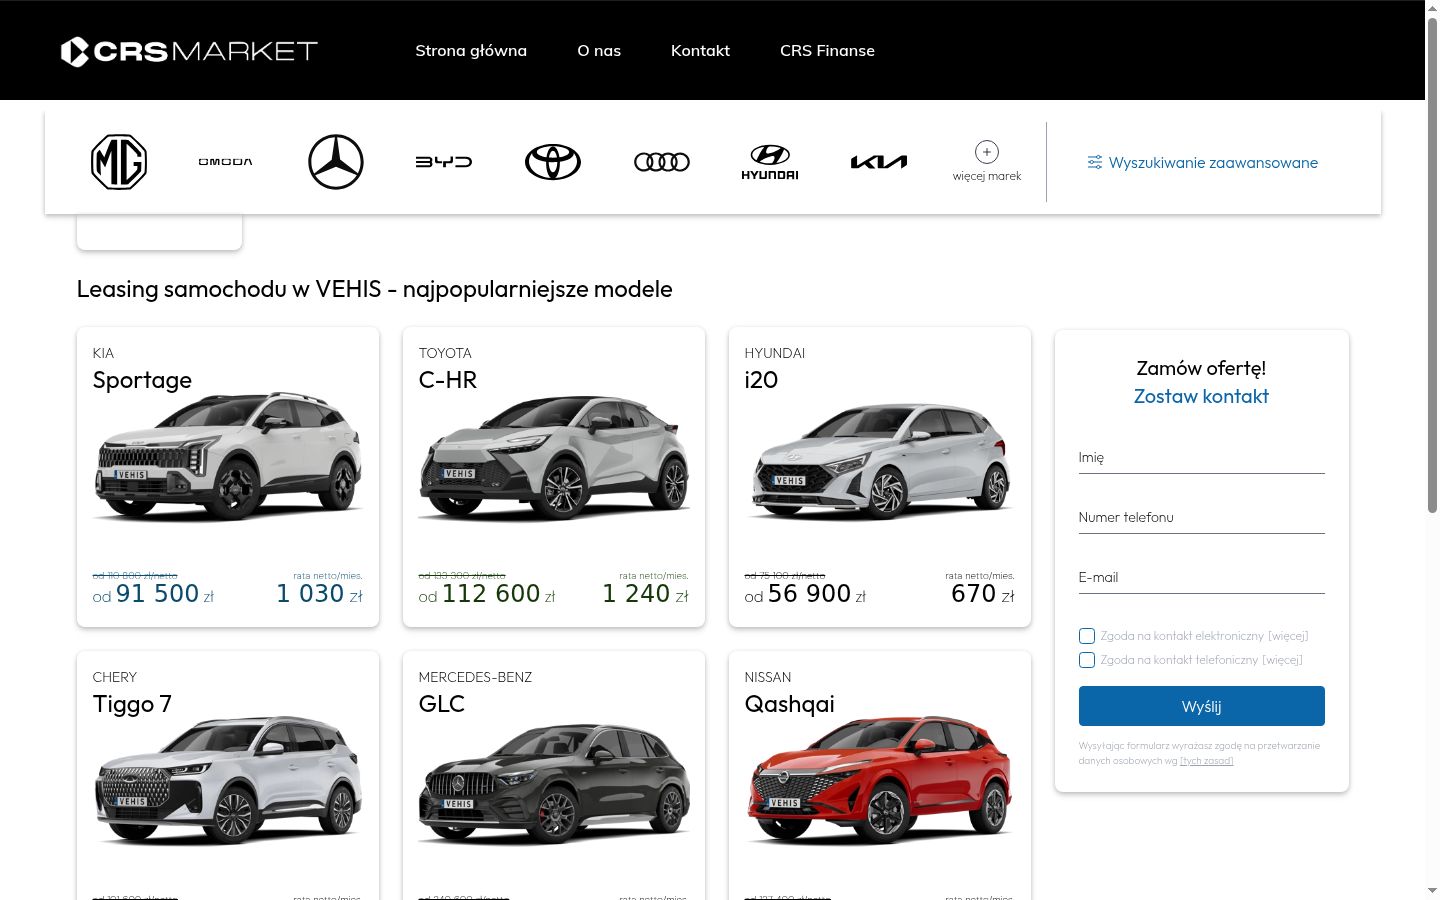This screenshot has width=1440, height=900.
Task: Click the 1 030 zł monthly rate
Action: [319, 594]
